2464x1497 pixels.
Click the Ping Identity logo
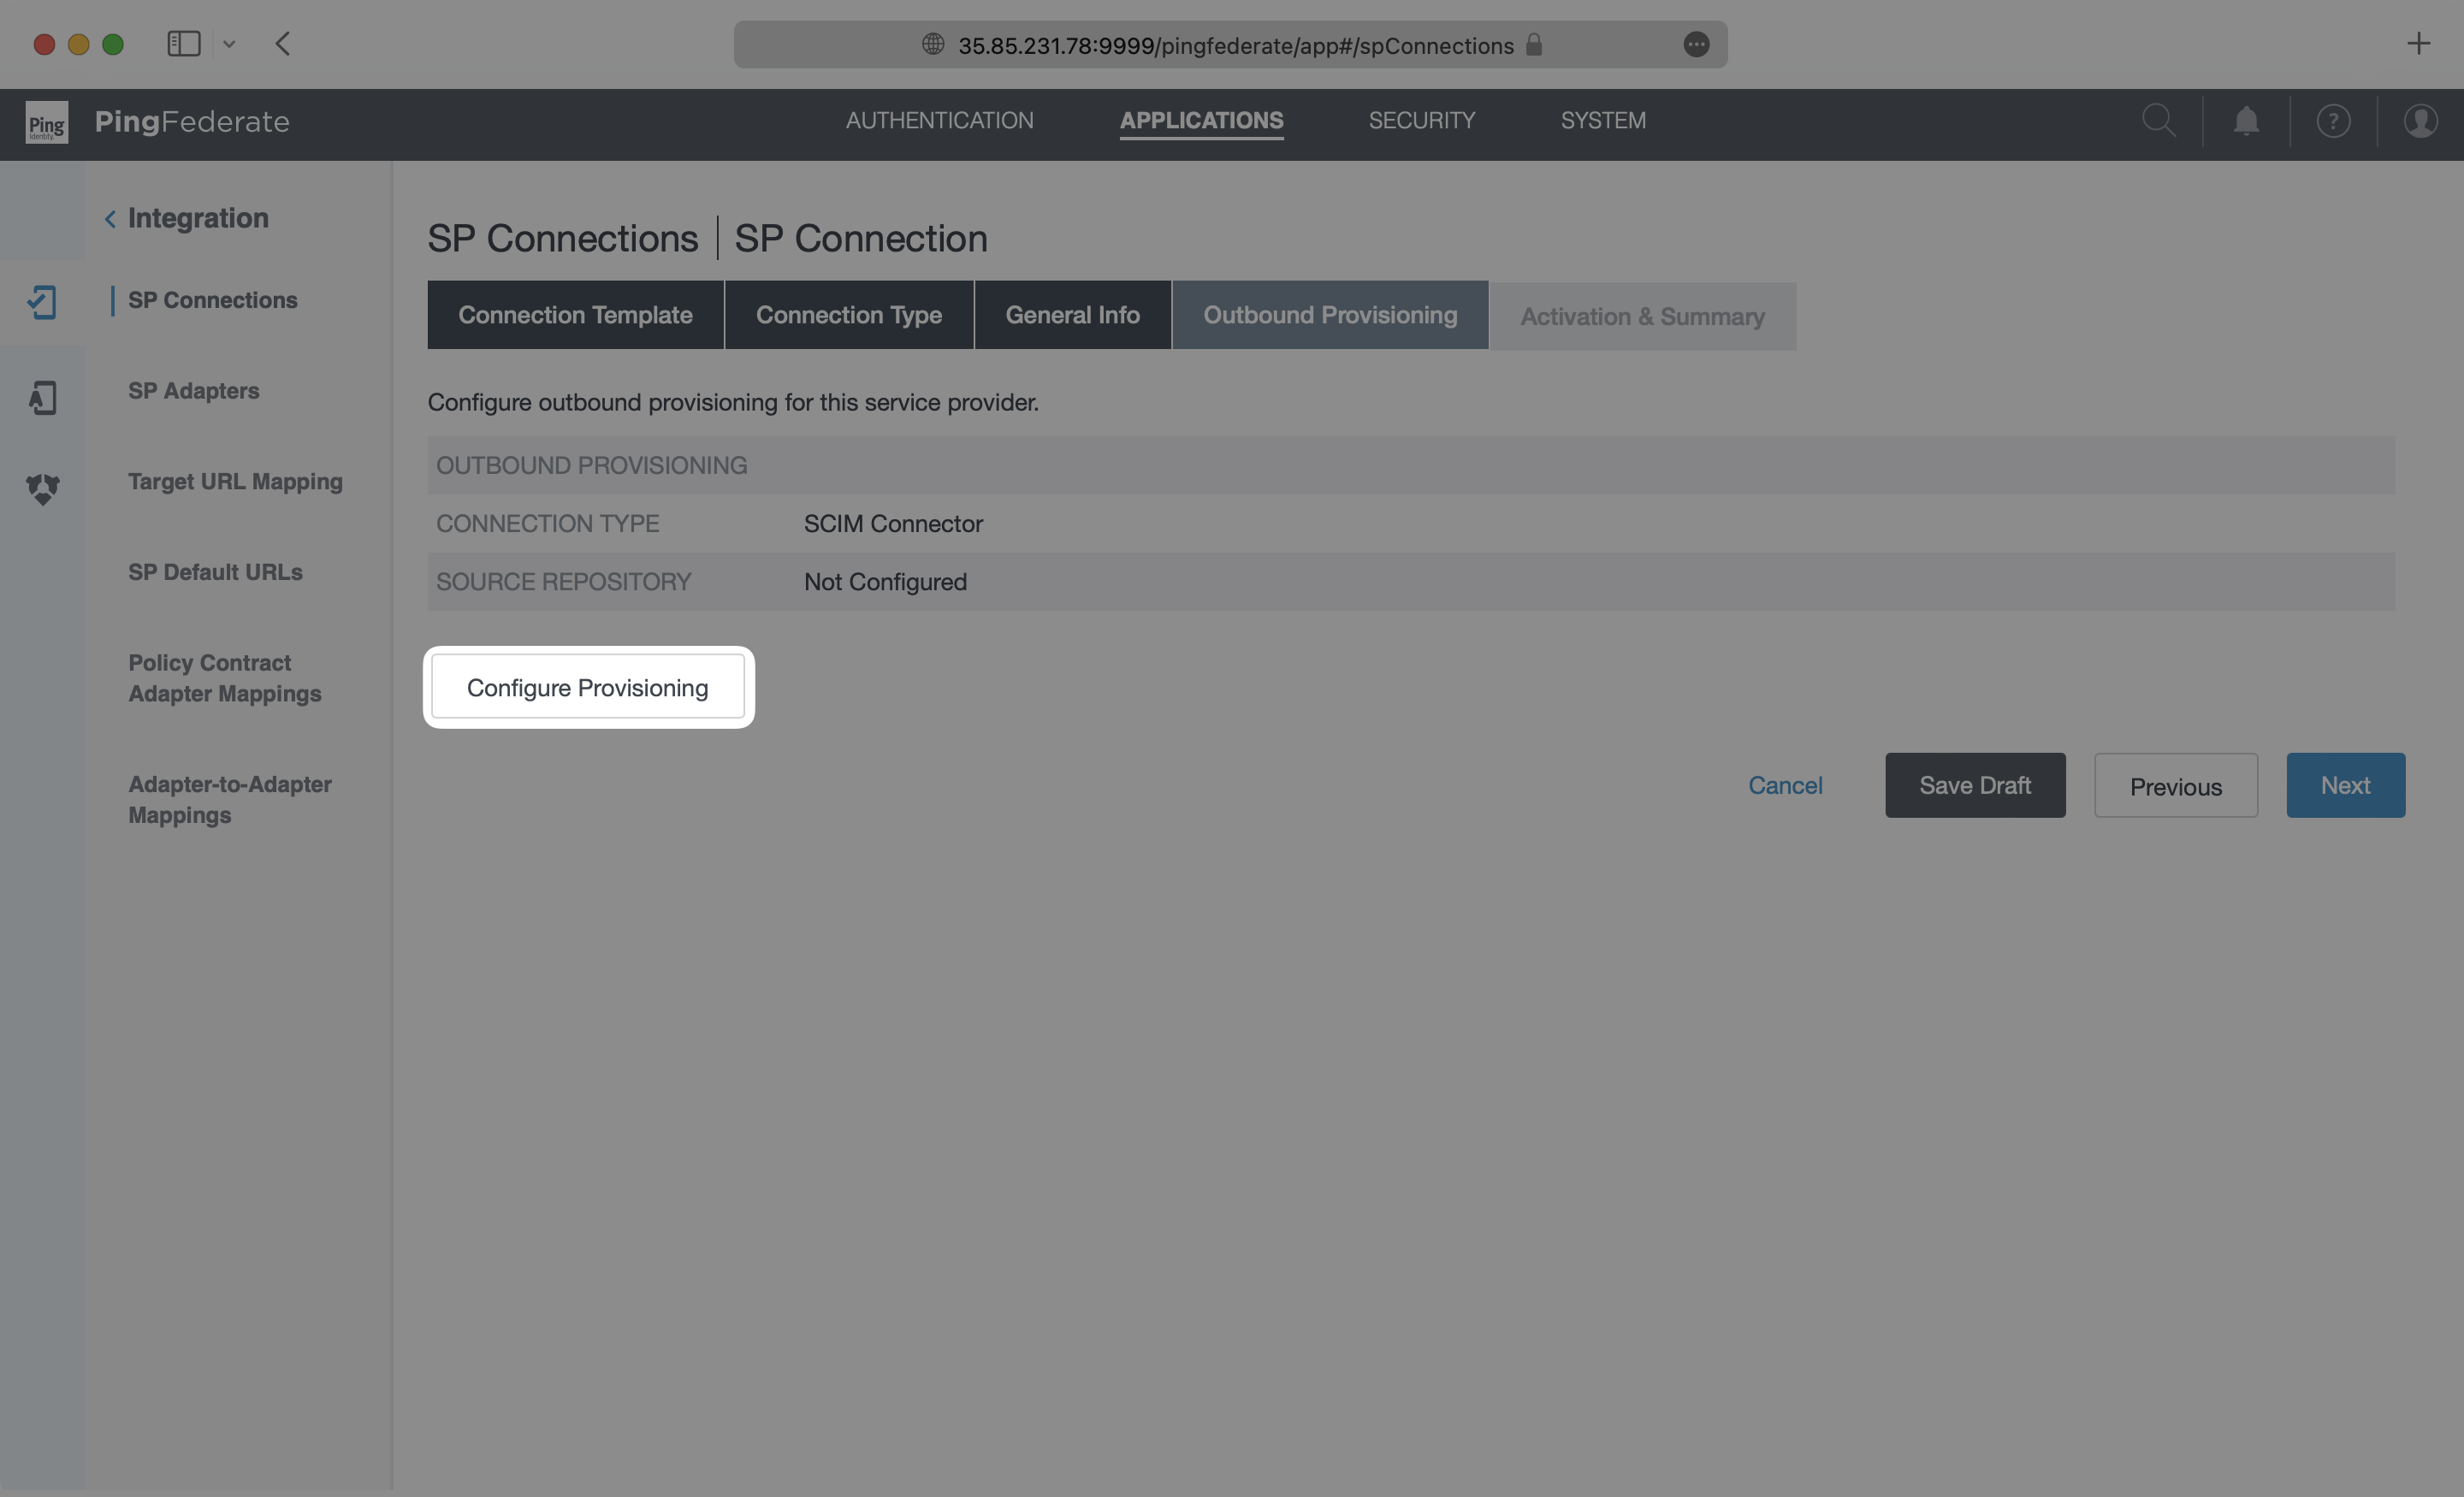46,122
